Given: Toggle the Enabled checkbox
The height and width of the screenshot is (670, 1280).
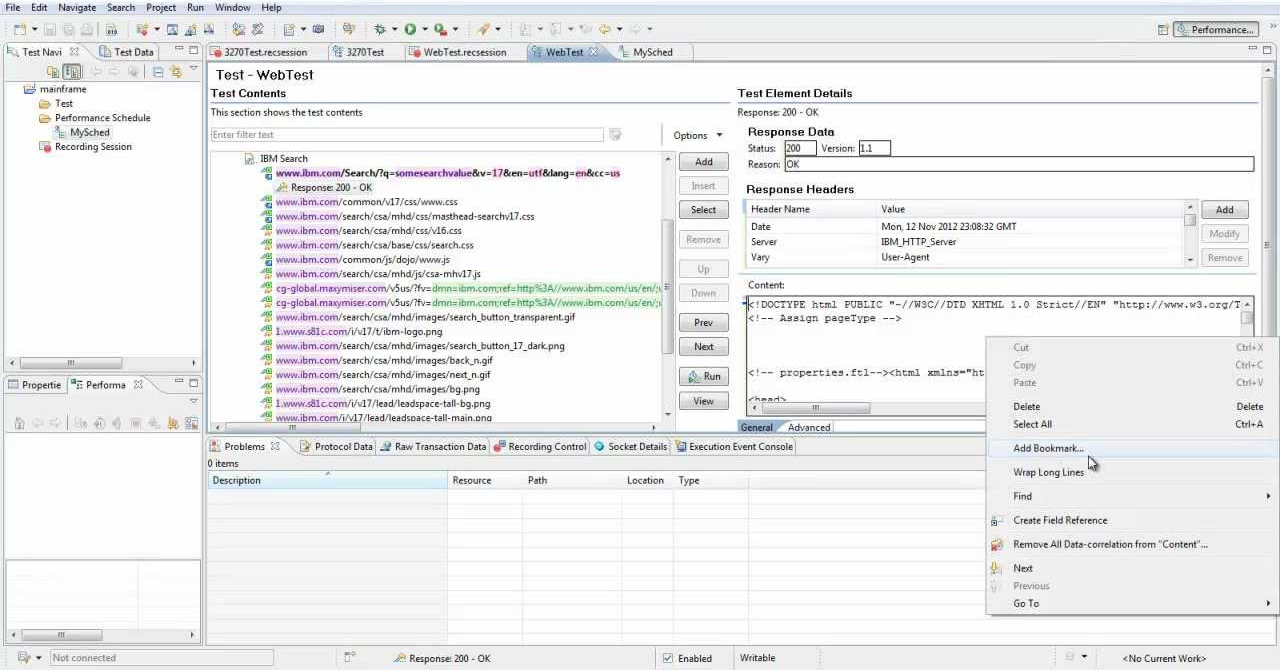Looking at the screenshot, I should pyautogui.click(x=668, y=658).
